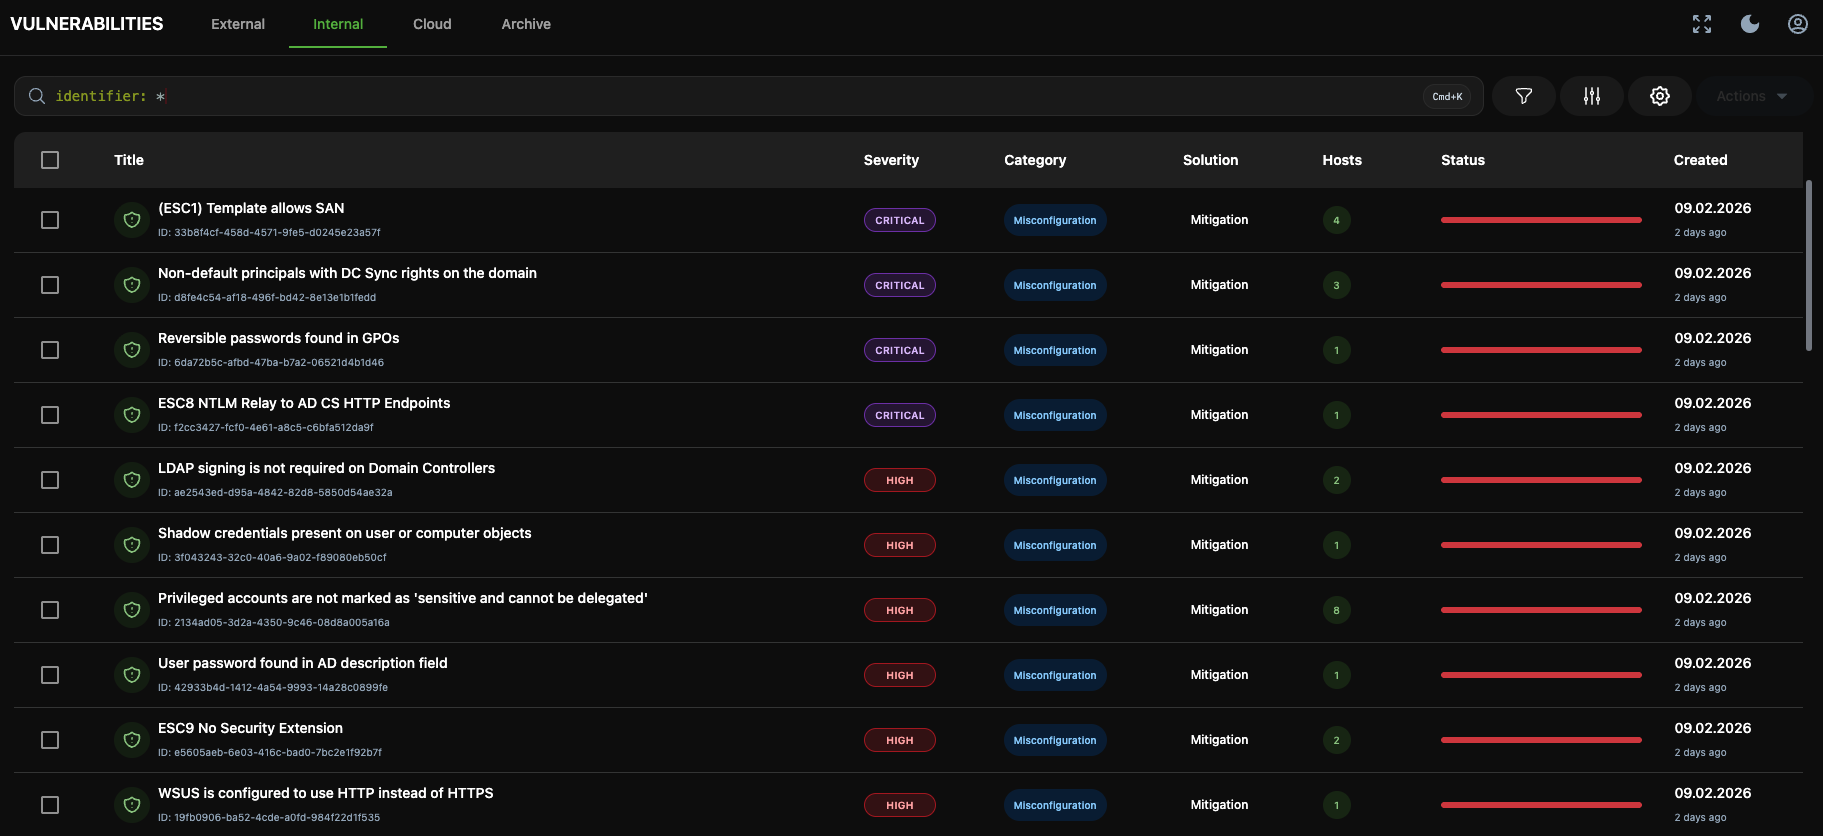The height and width of the screenshot is (836, 1823).
Task: Click hosts count badge for DC Sync row
Action: [1336, 285]
